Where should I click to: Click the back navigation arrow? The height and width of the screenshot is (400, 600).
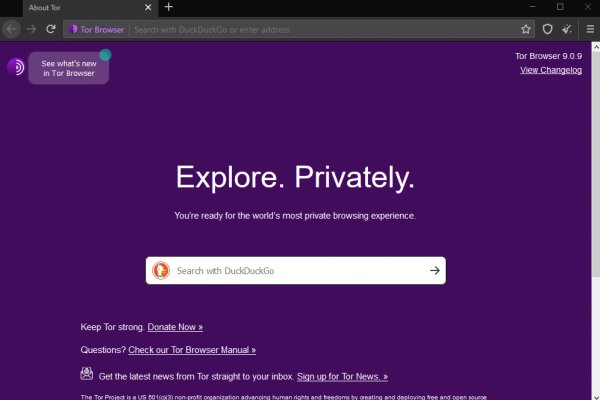pyautogui.click(x=12, y=29)
